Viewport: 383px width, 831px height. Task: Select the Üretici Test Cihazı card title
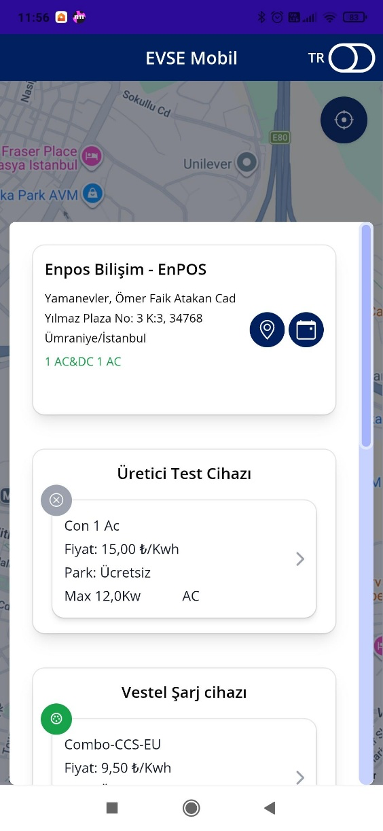click(x=184, y=473)
